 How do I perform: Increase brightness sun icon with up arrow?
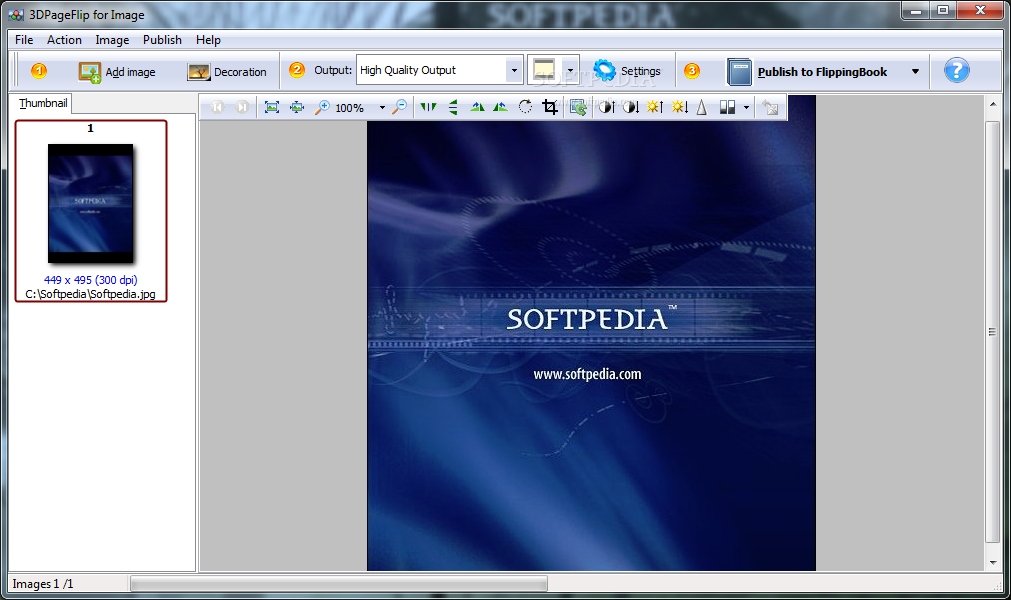655,107
